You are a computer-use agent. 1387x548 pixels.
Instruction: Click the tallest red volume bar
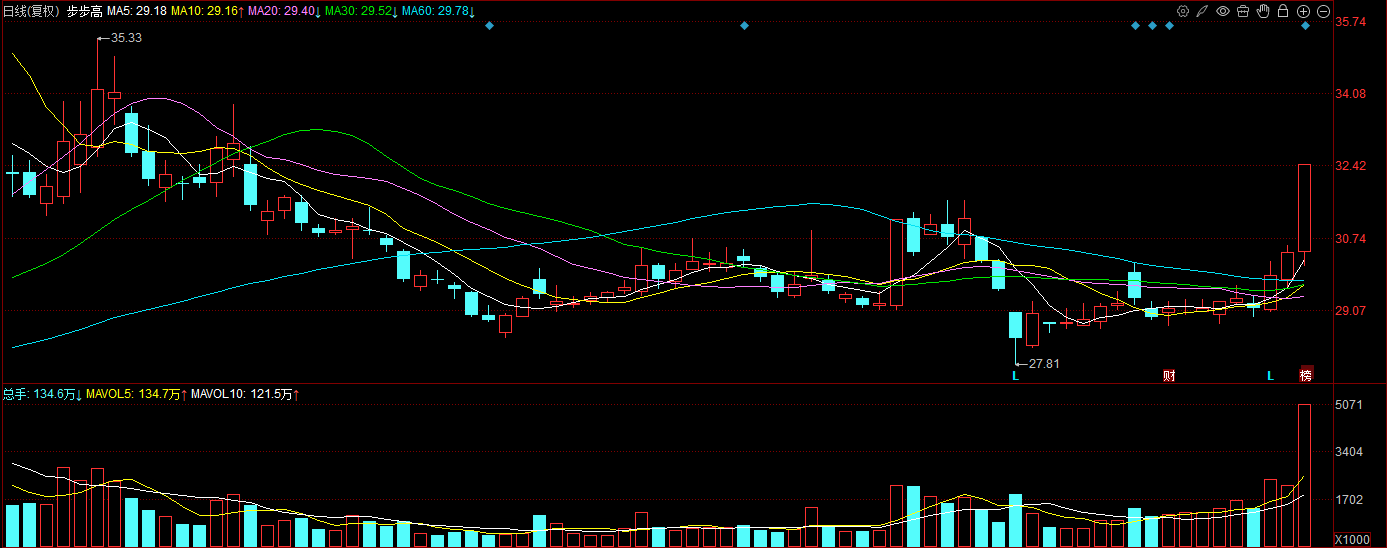tap(1304, 475)
